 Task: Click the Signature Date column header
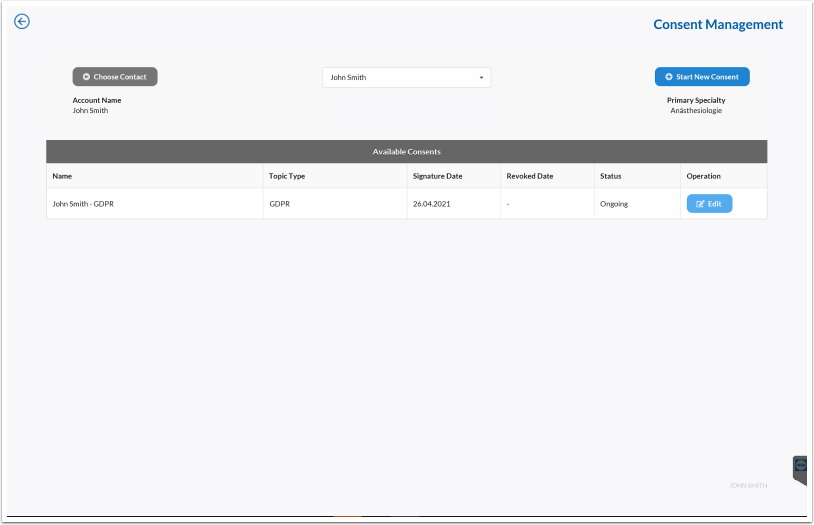437,176
